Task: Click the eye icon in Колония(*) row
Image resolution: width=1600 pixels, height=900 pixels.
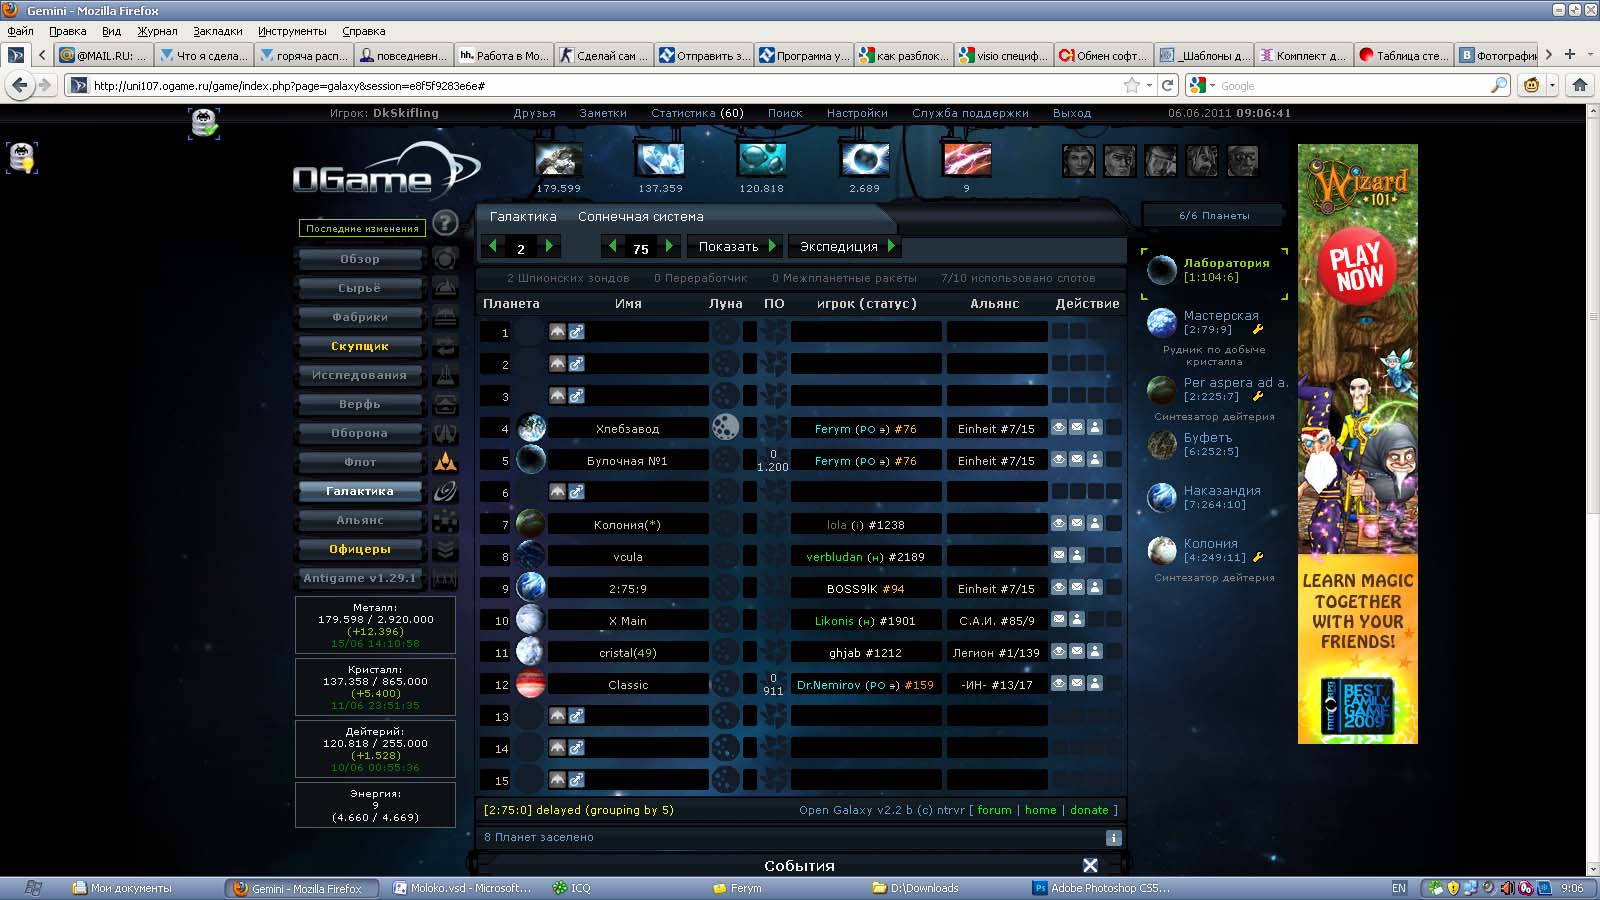Action: click(x=1059, y=524)
